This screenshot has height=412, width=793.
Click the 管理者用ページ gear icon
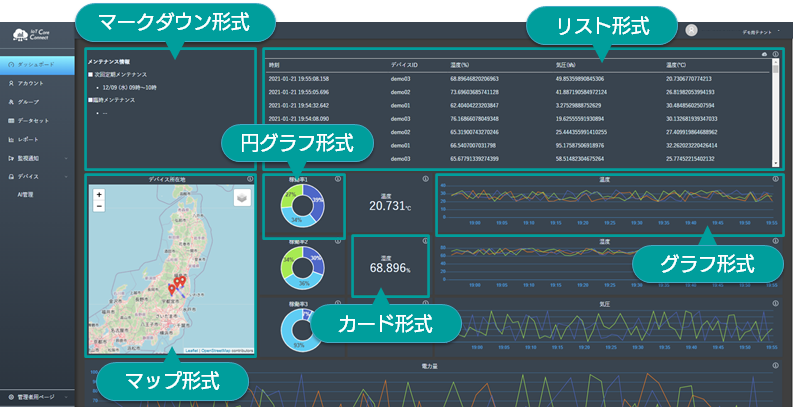(11, 397)
